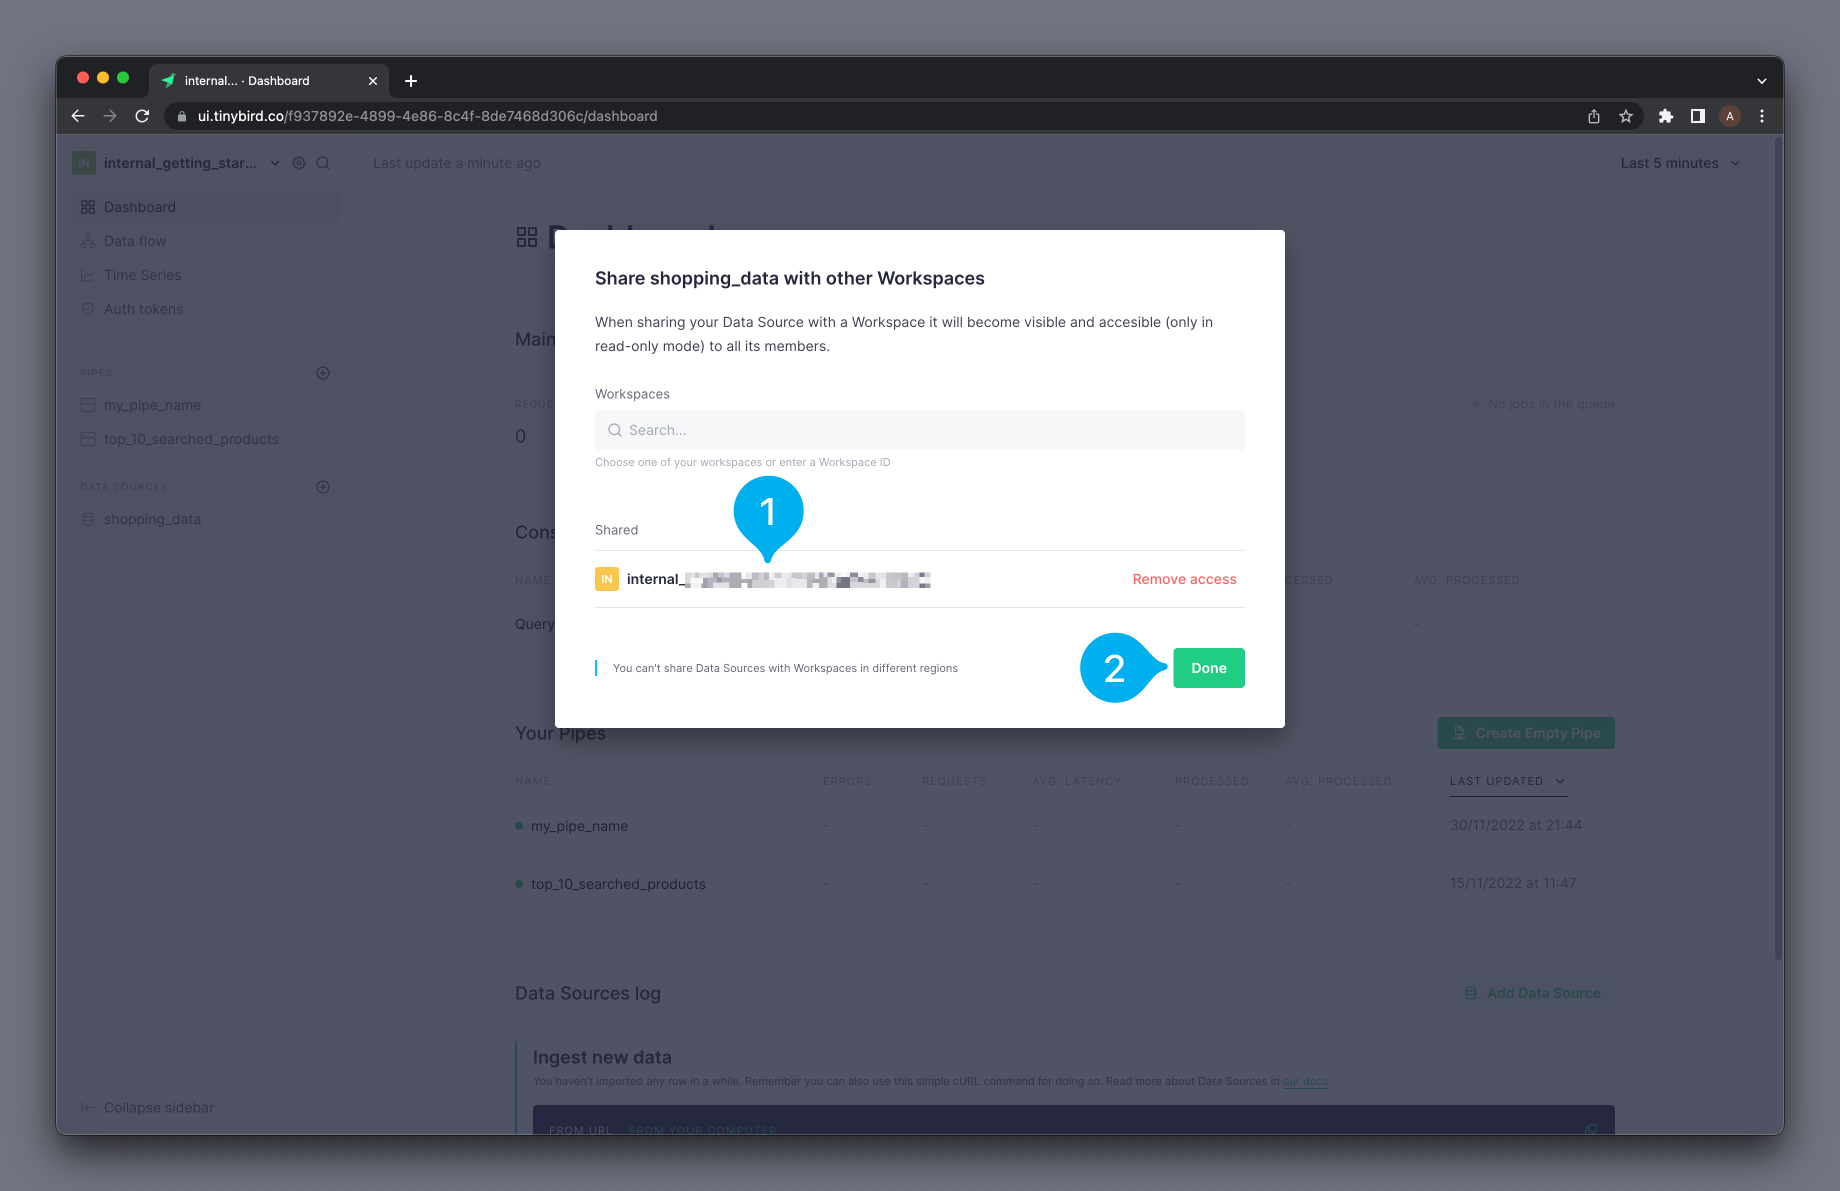Screen dimensions: 1840x1191
Task: Add a new pipe with the Pipes plus icon
Action: coord(323,373)
